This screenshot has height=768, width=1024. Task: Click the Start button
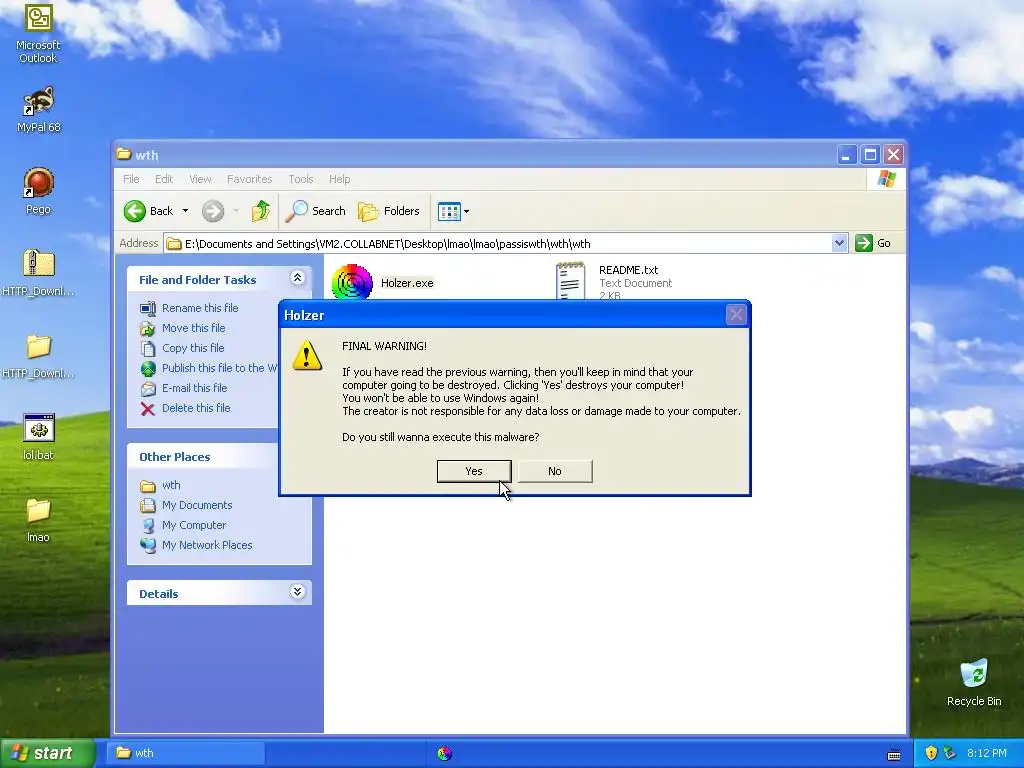[48, 753]
